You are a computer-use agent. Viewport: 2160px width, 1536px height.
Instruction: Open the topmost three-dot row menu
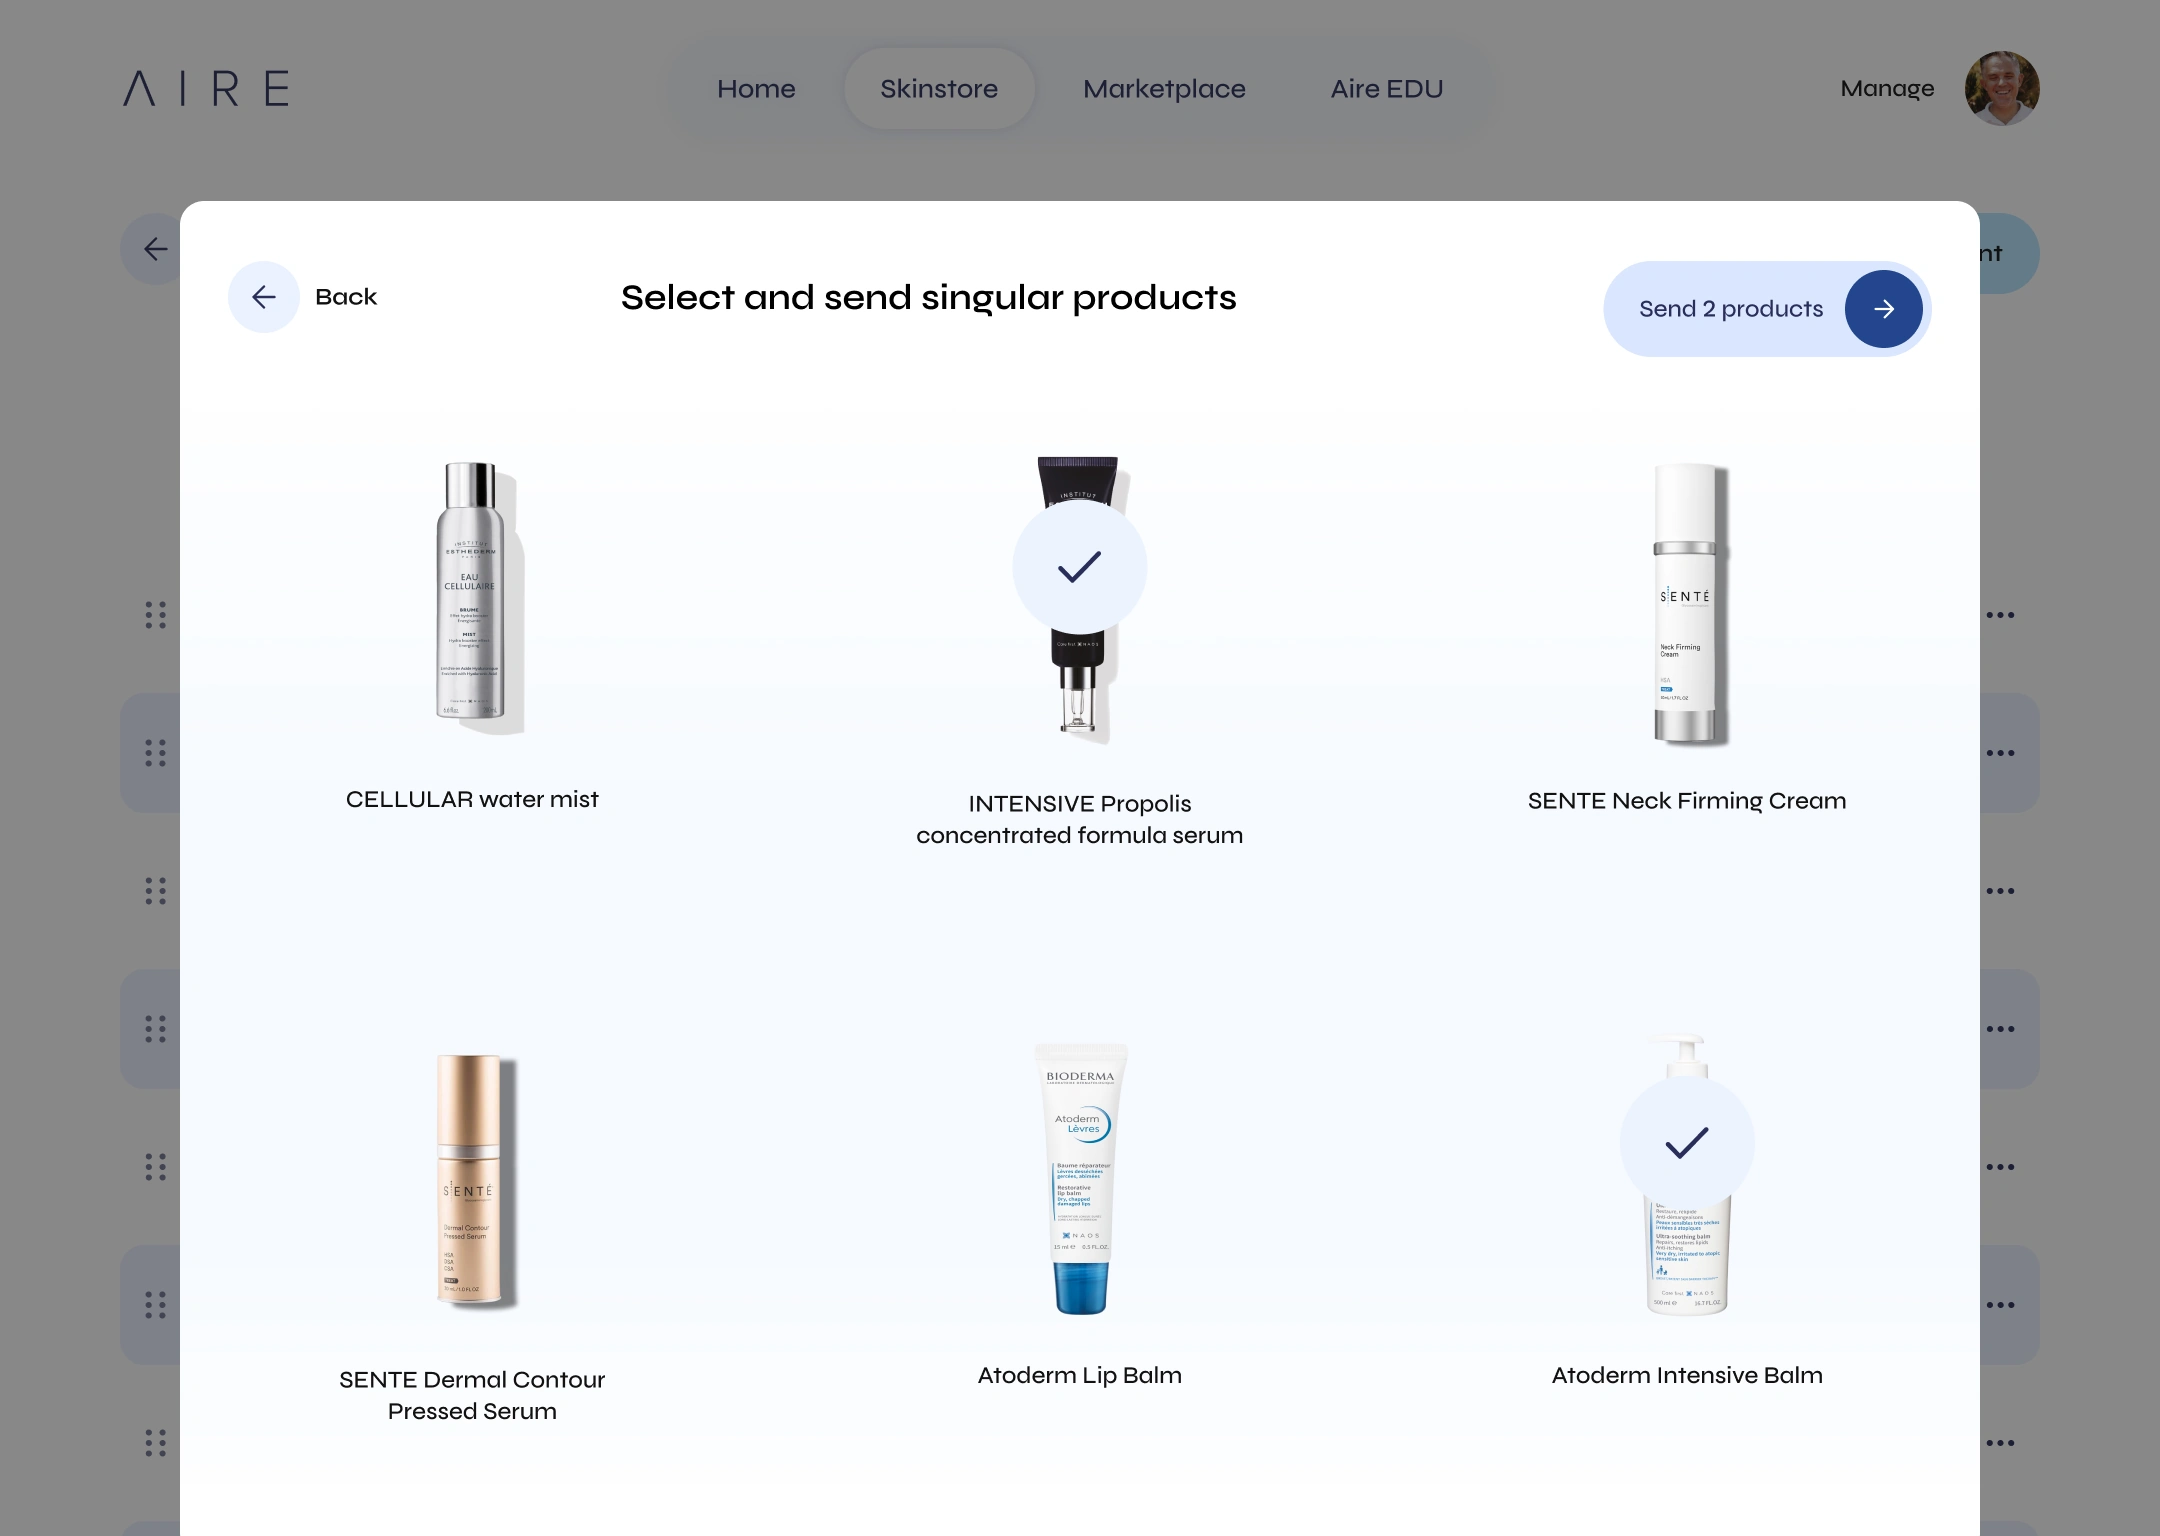coord(2000,615)
